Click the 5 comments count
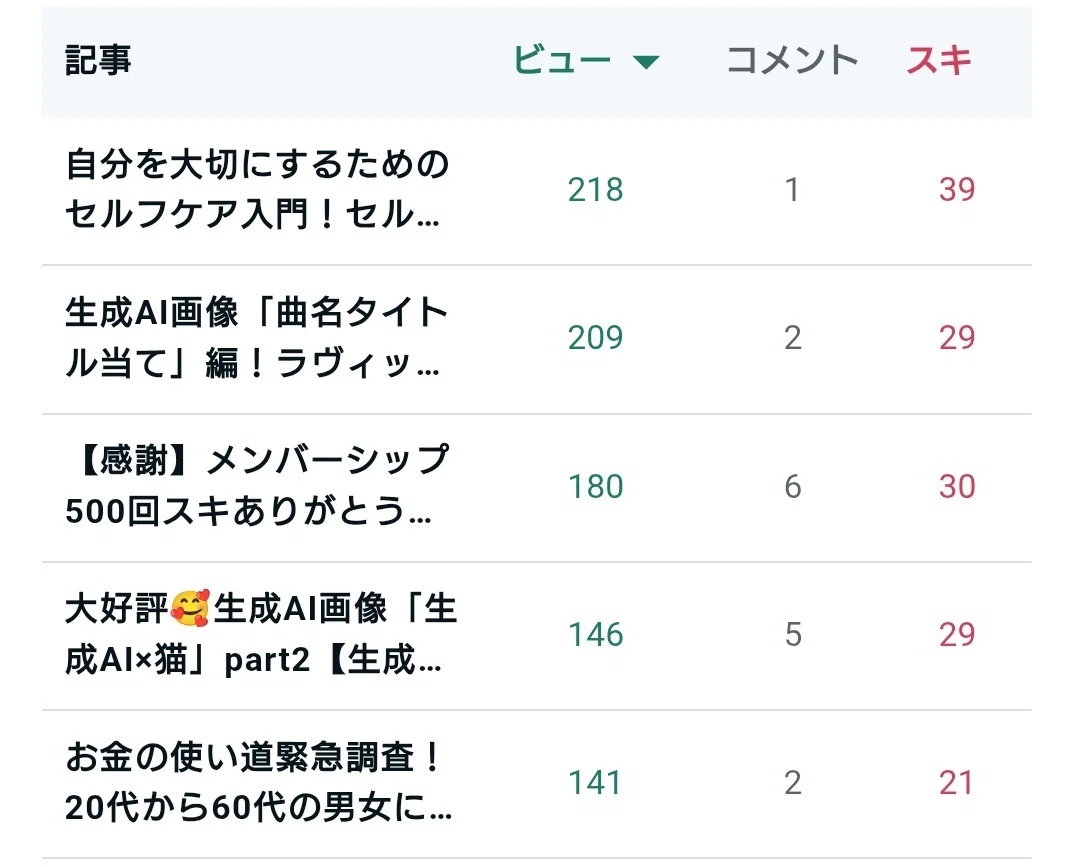Screen dimensions: 1077x867 [793, 635]
